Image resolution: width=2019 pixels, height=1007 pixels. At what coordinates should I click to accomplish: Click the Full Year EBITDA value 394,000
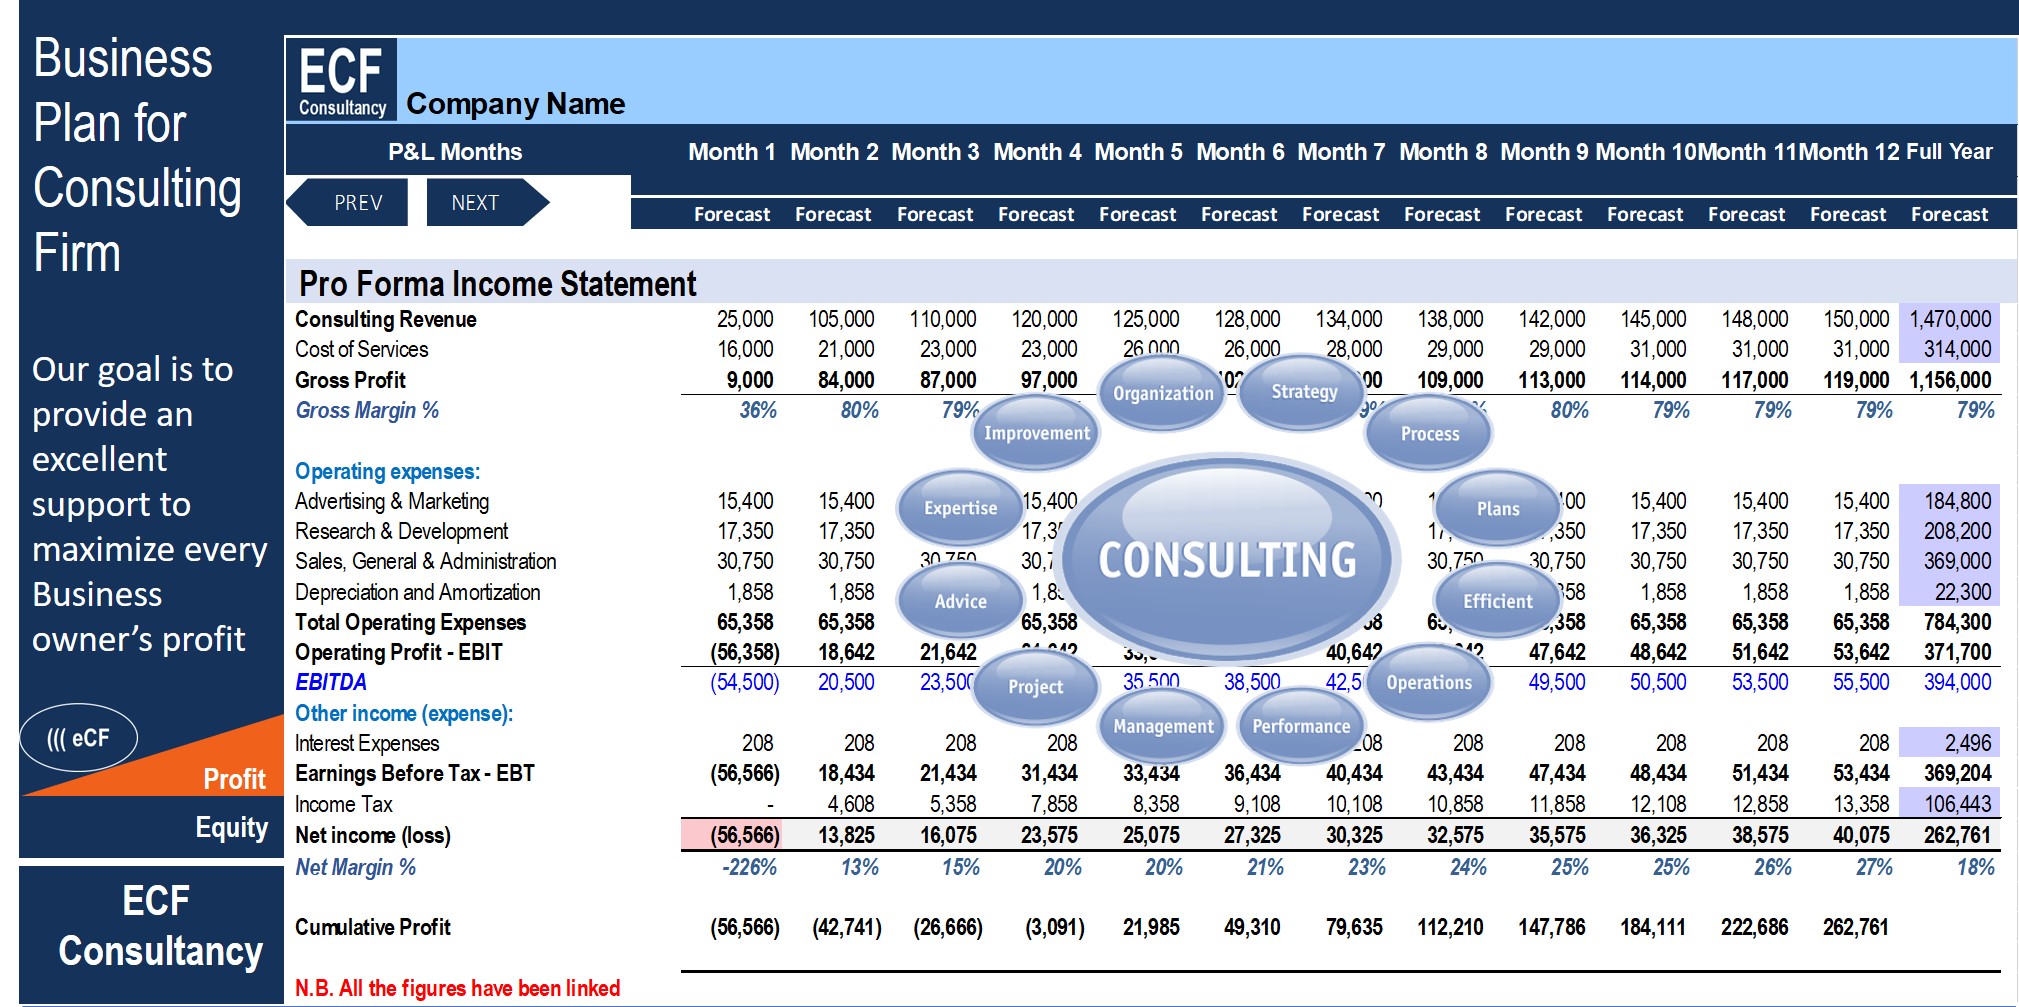(1957, 682)
